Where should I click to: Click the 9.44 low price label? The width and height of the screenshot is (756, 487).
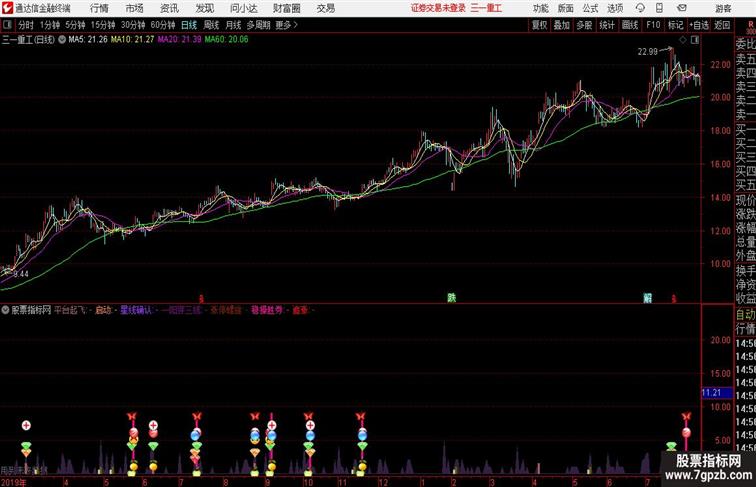pos(21,274)
